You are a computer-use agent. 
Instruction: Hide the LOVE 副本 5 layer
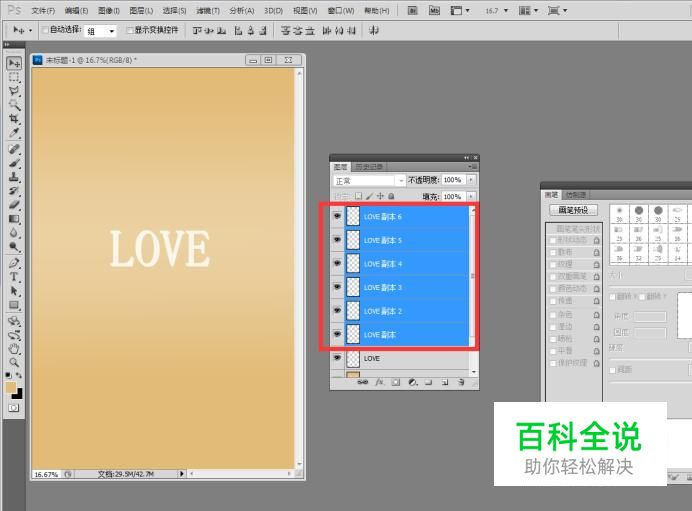coord(338,240)
